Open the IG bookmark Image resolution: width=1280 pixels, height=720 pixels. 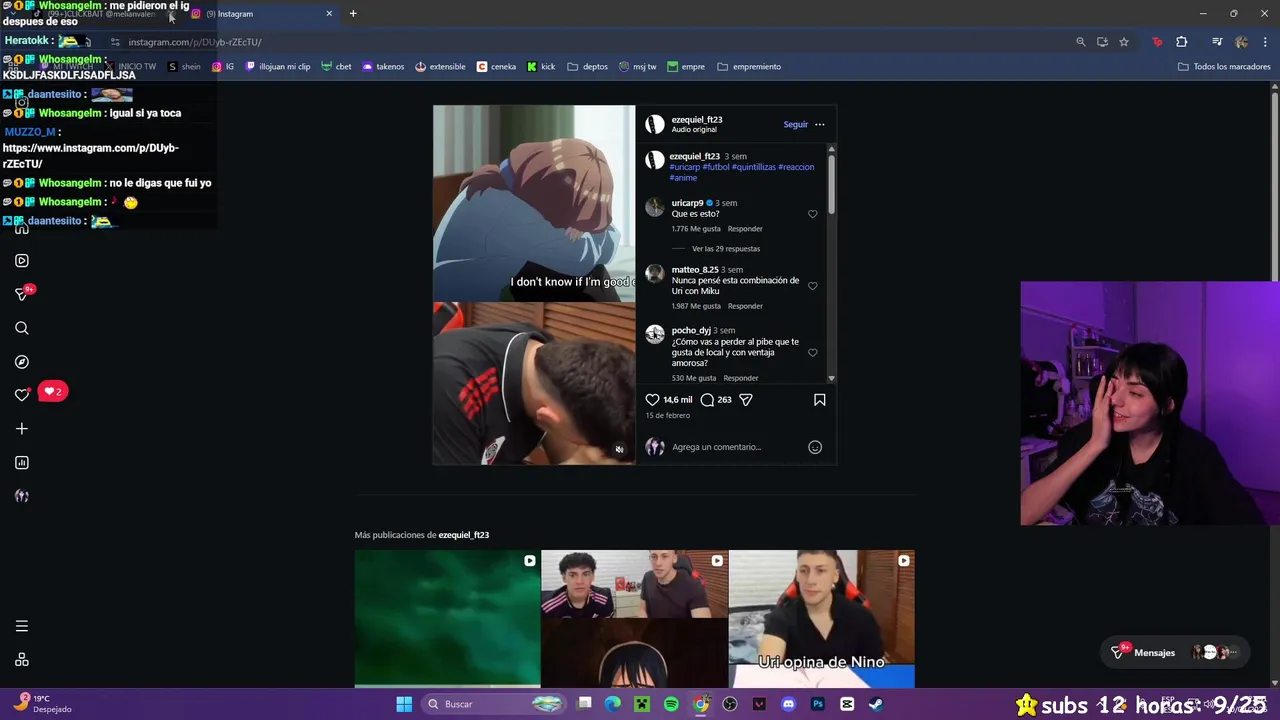click(x=223, y=67)
